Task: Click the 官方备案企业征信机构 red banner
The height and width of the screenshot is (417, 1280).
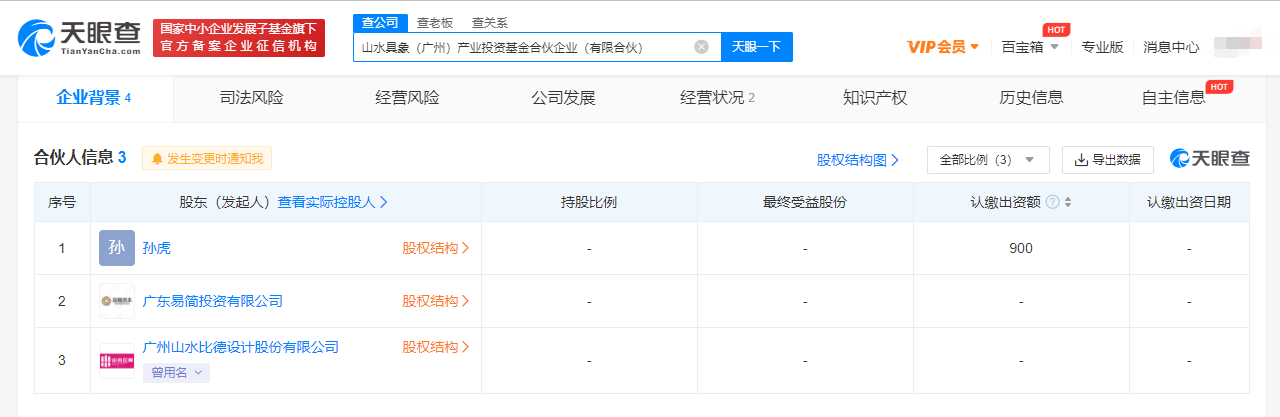Action: pos(239,38)
